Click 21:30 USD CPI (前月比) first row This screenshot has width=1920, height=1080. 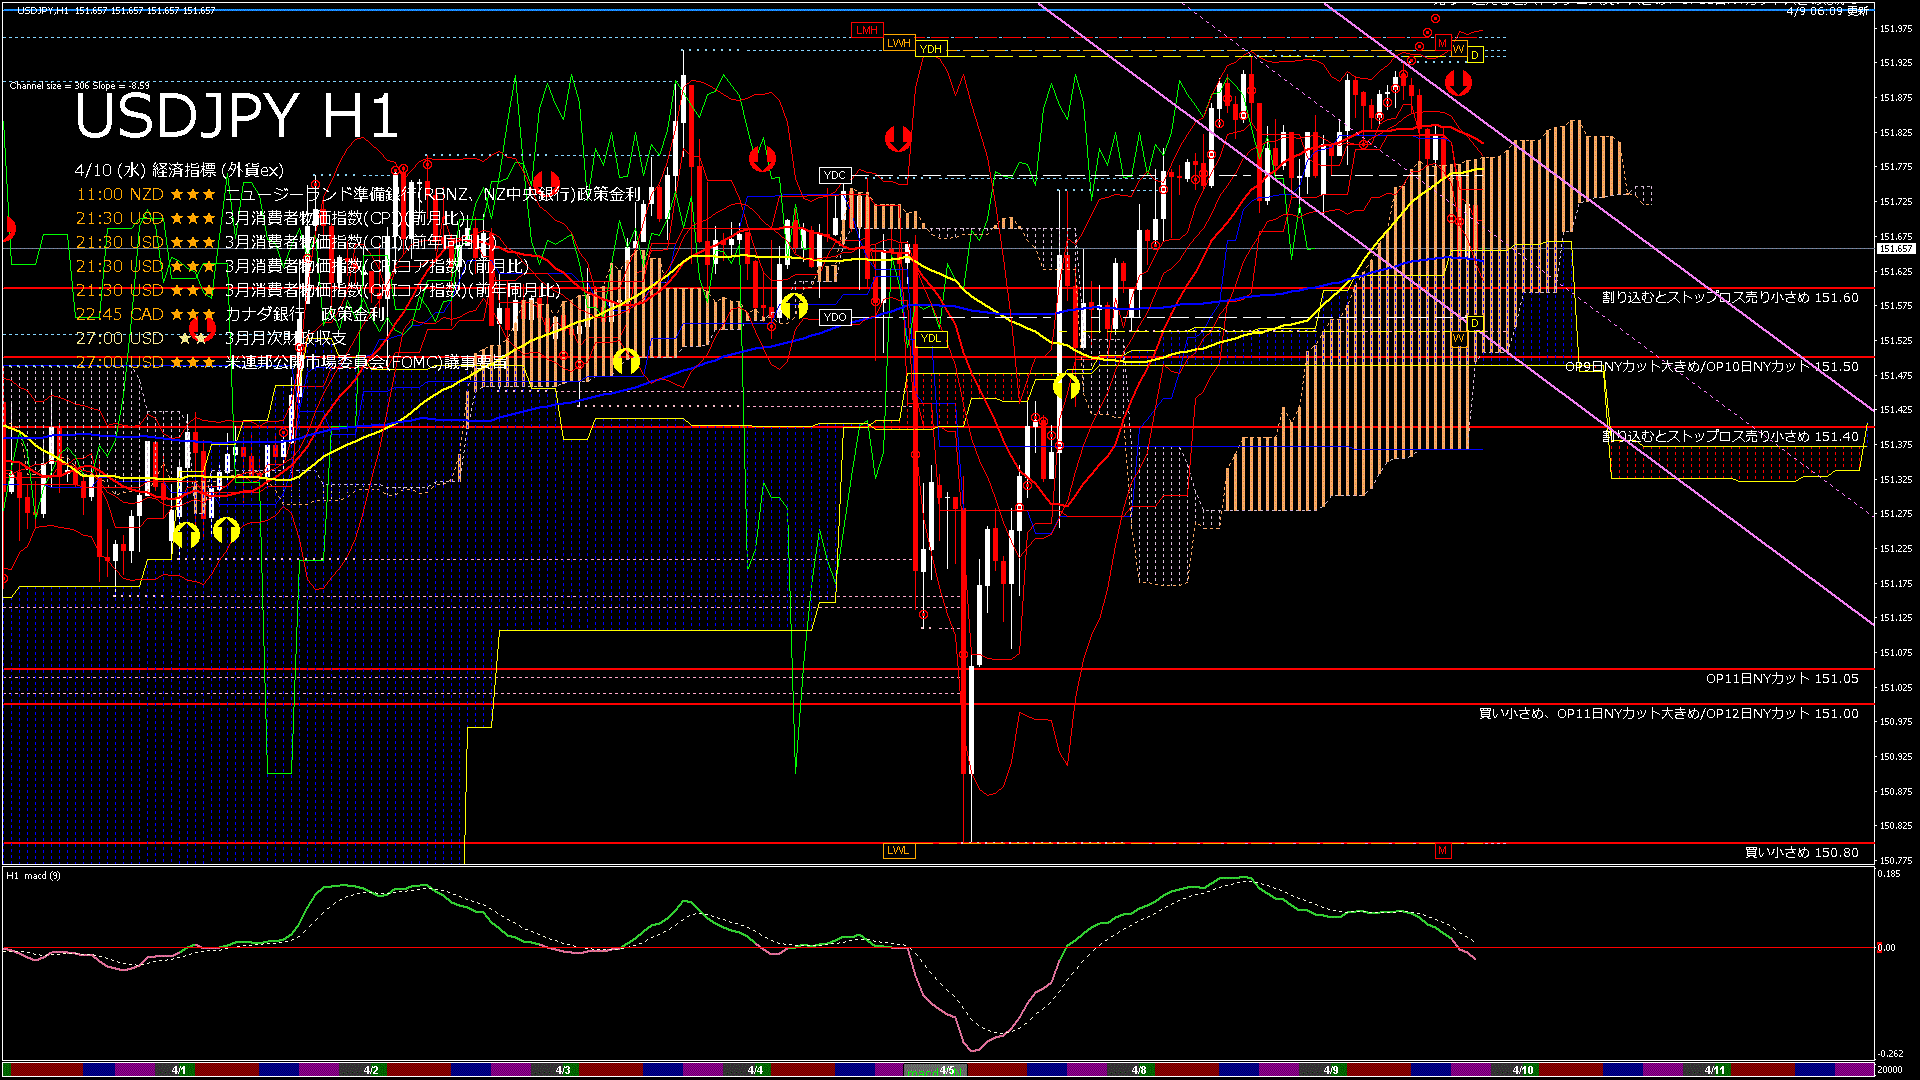(x=270, y=218)
